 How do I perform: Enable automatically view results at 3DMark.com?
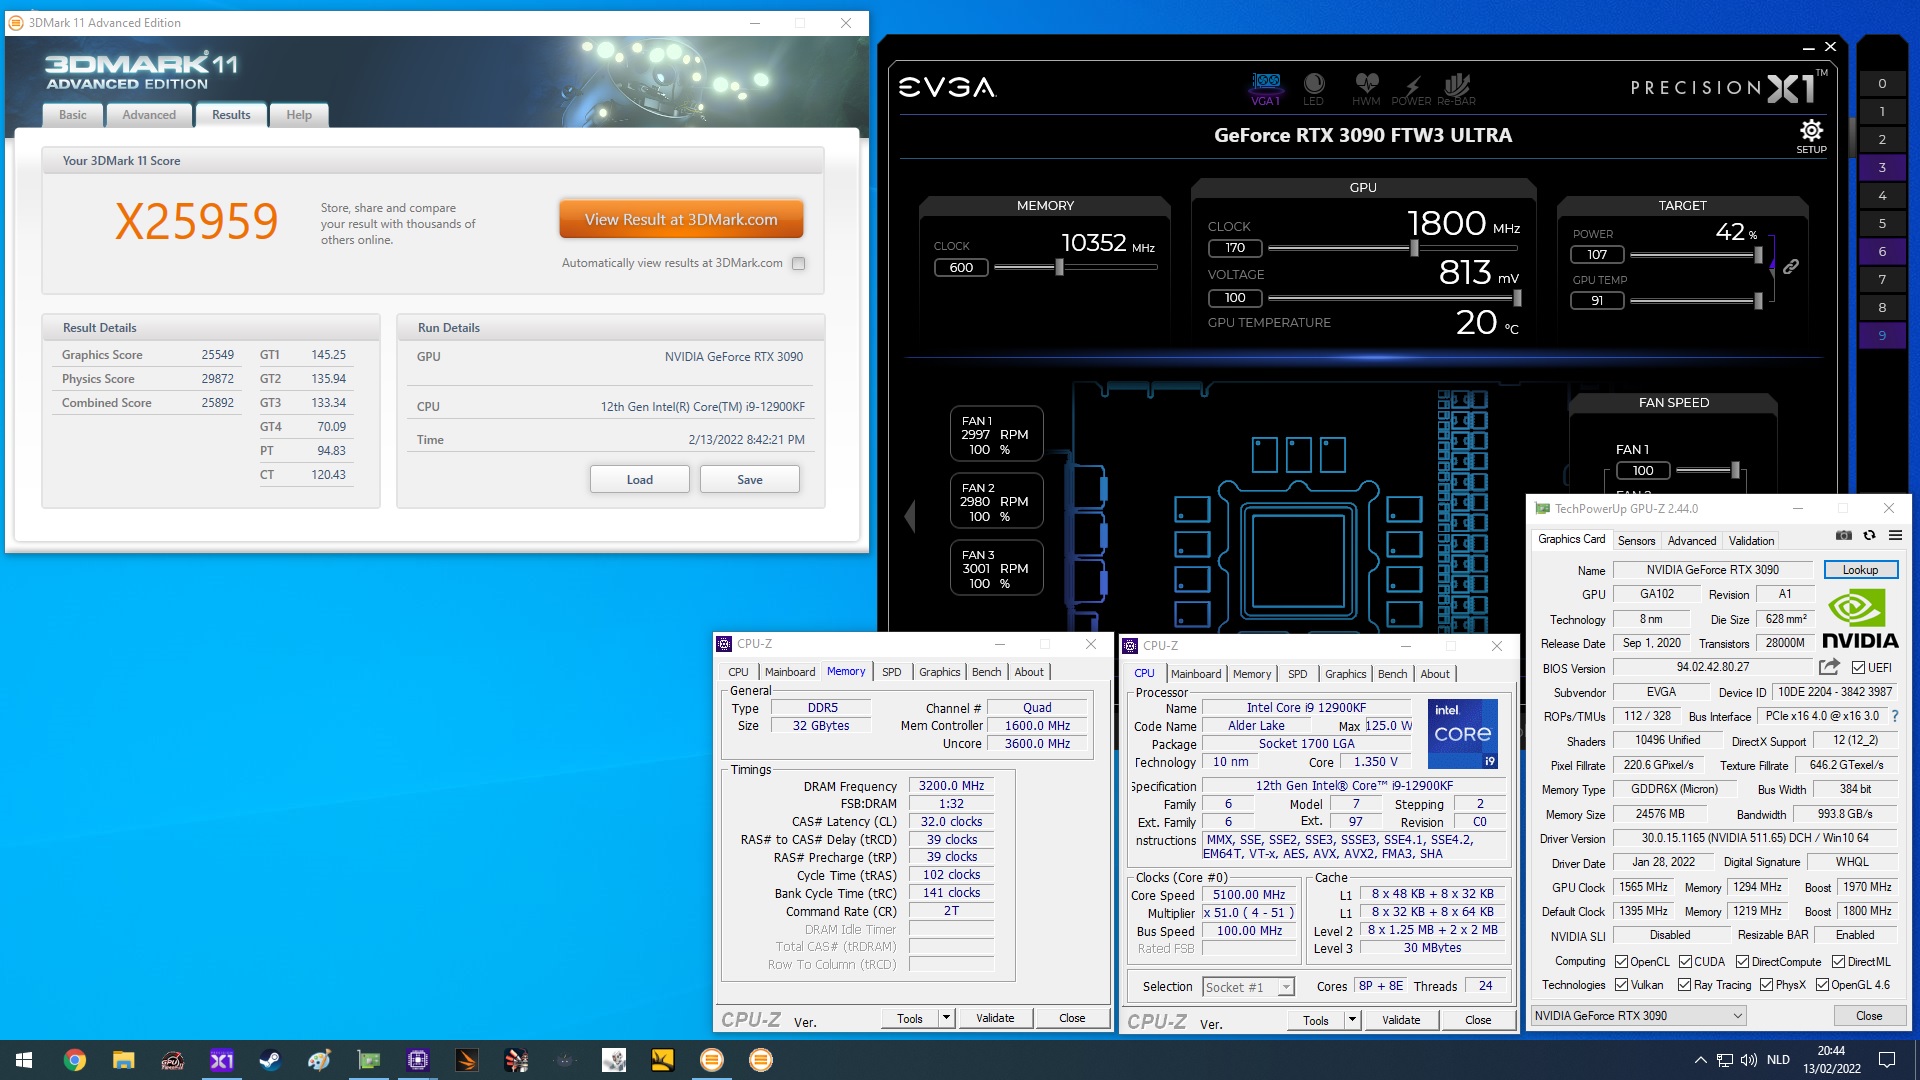click(798, 264)
